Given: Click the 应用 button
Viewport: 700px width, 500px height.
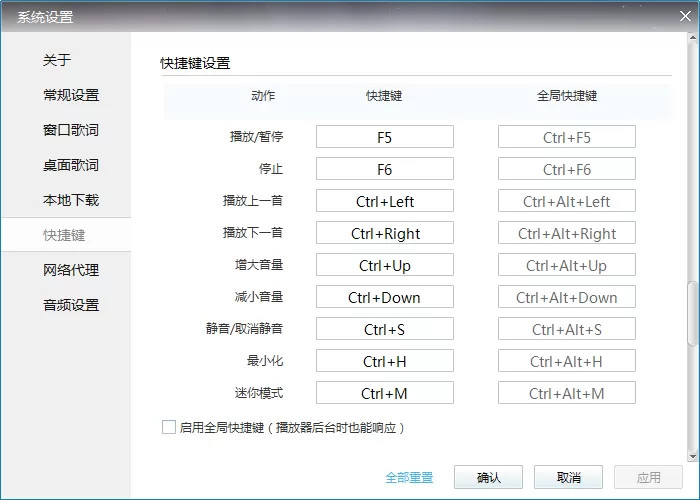Looking at the screenshot, I should click(648, 477).
